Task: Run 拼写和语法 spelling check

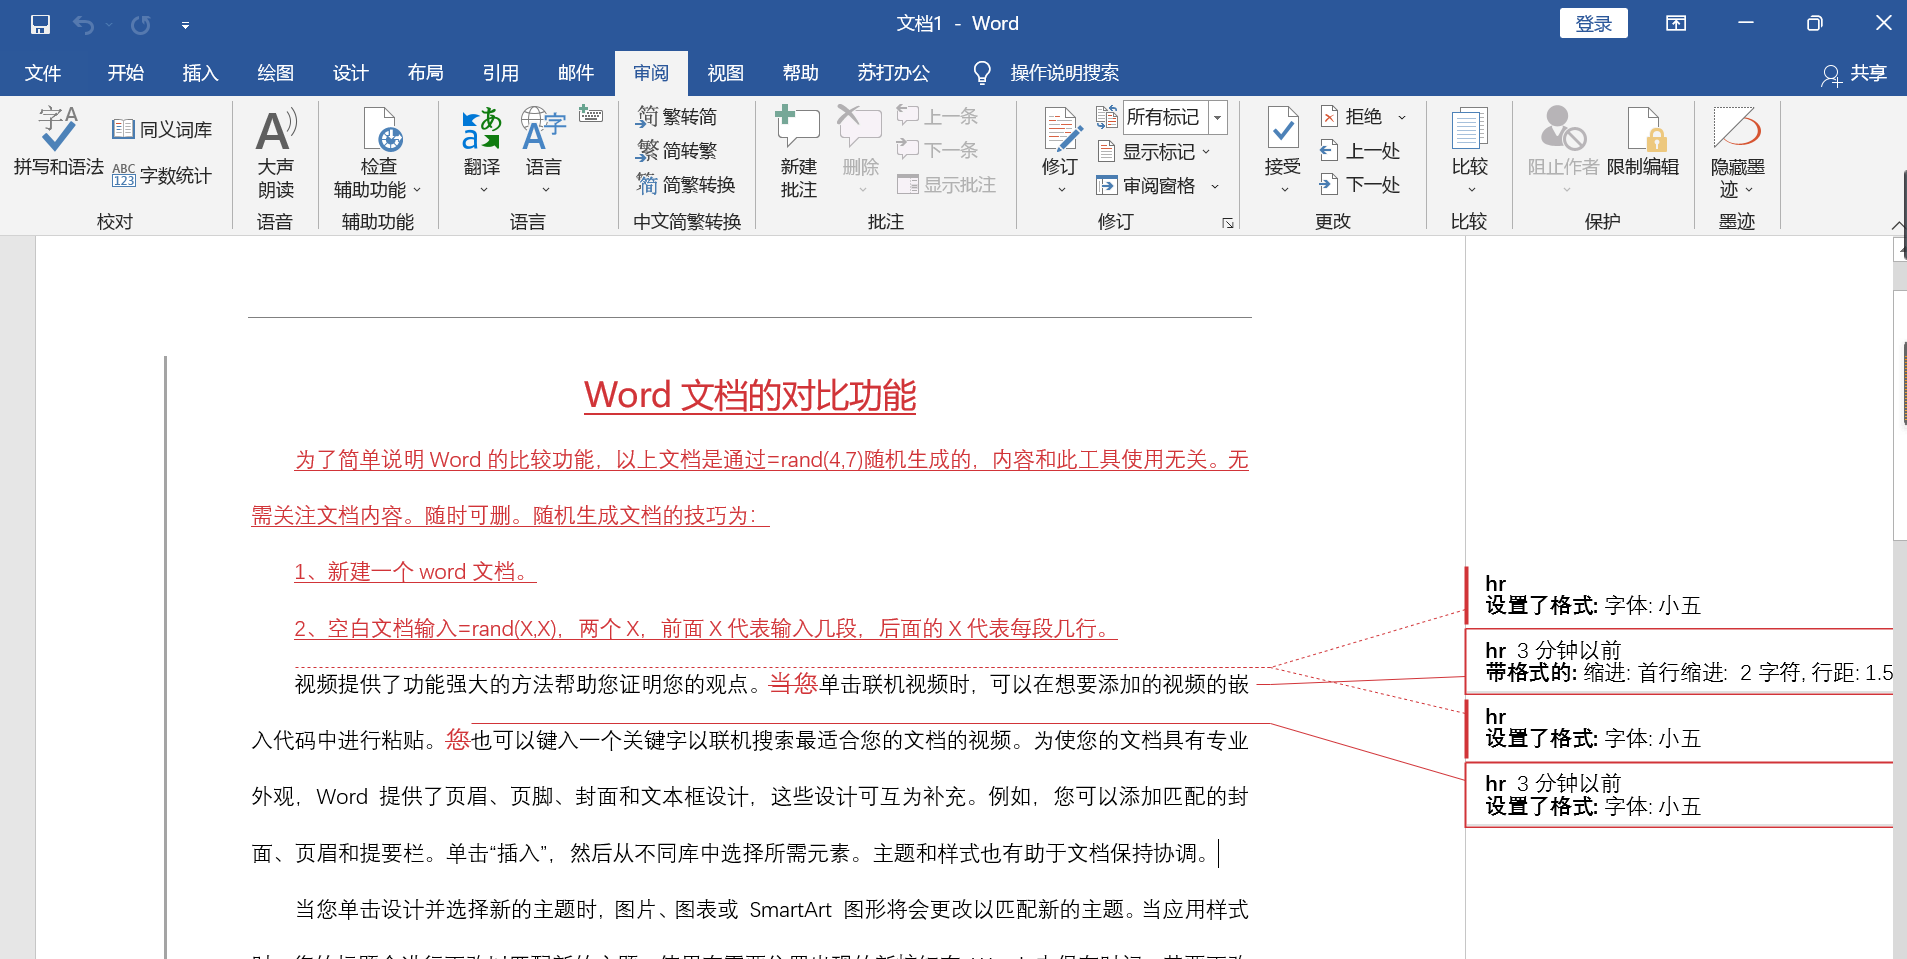Action: 58,142
